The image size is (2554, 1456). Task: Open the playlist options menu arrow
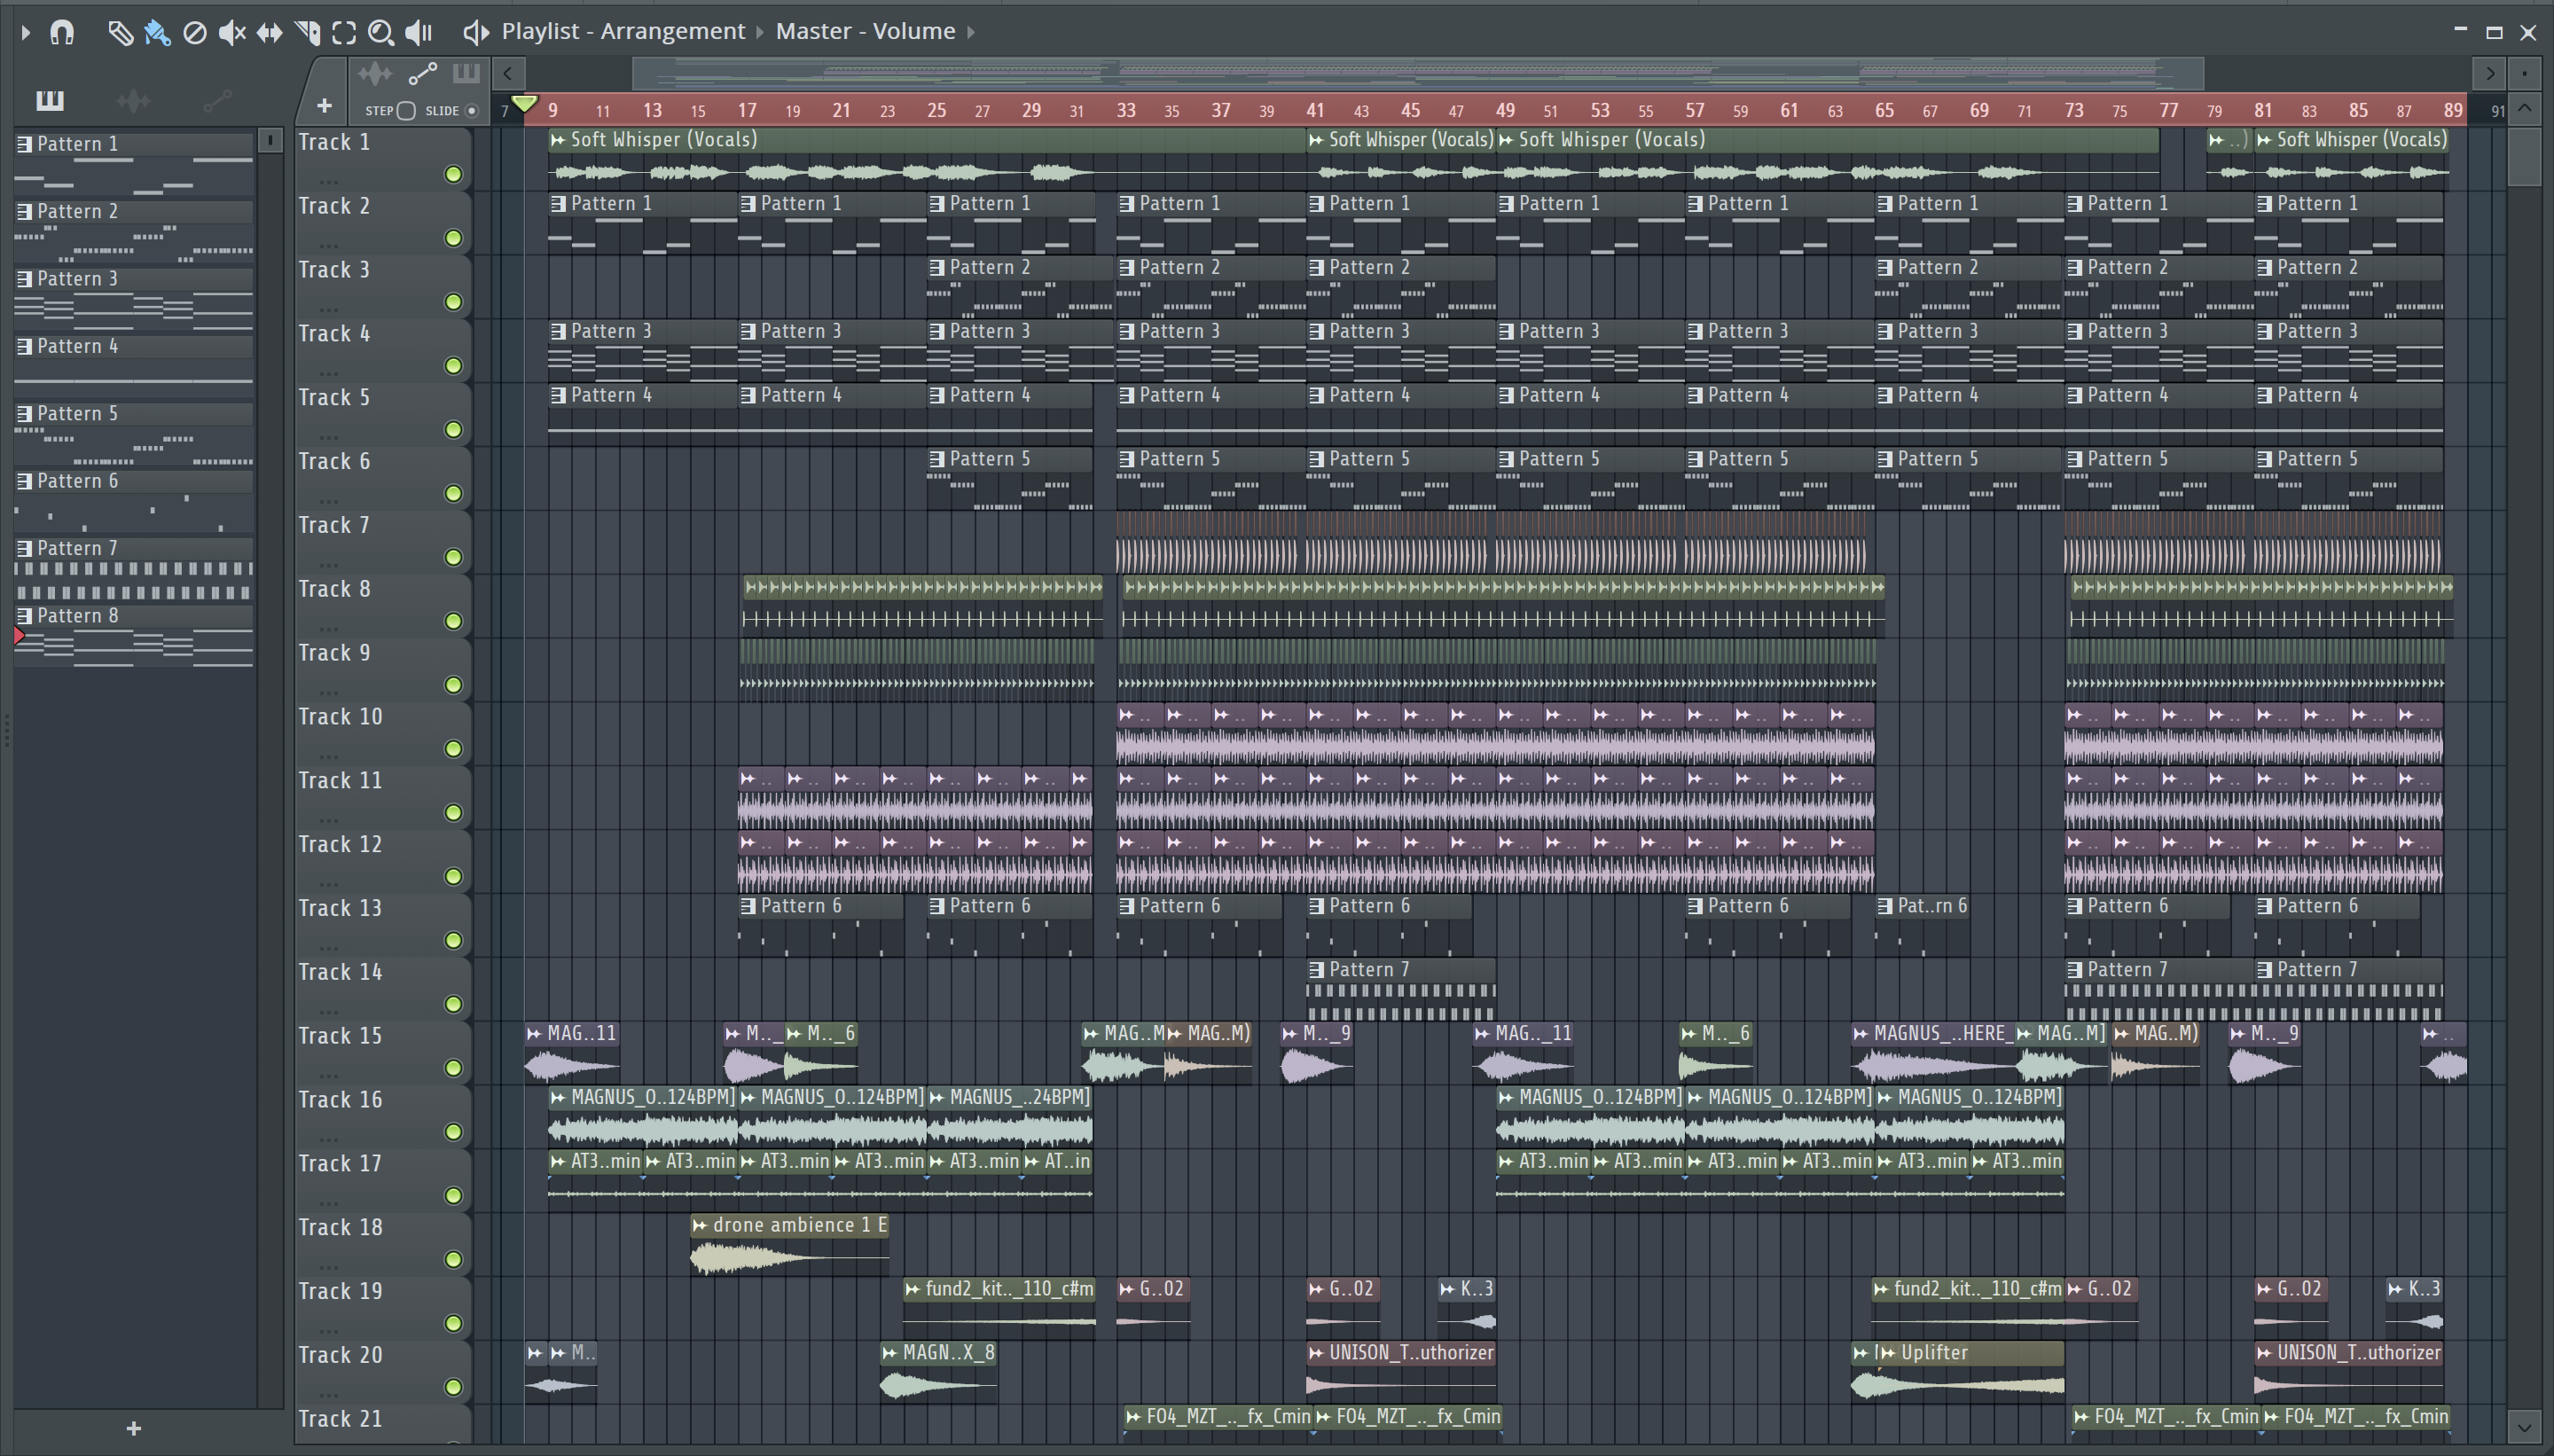click(x=26, y=32)
